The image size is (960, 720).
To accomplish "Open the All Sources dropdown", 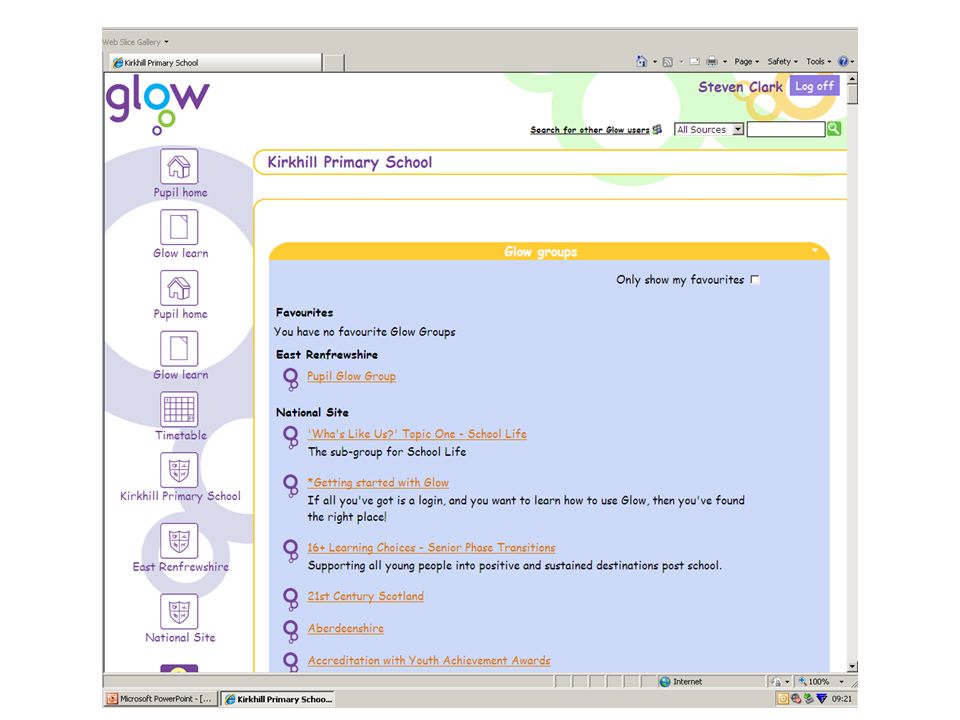I will click(x=709, y=129).
